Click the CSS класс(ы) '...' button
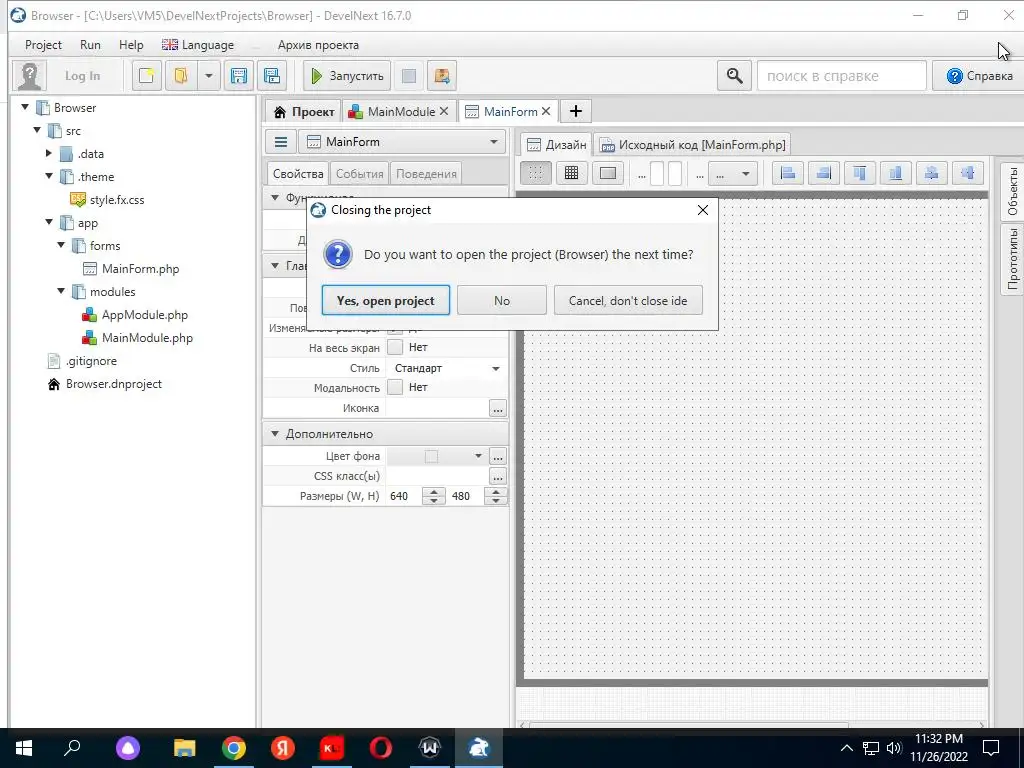Image resolution: width=1024 pixels, height=768 pixels. 498,476
